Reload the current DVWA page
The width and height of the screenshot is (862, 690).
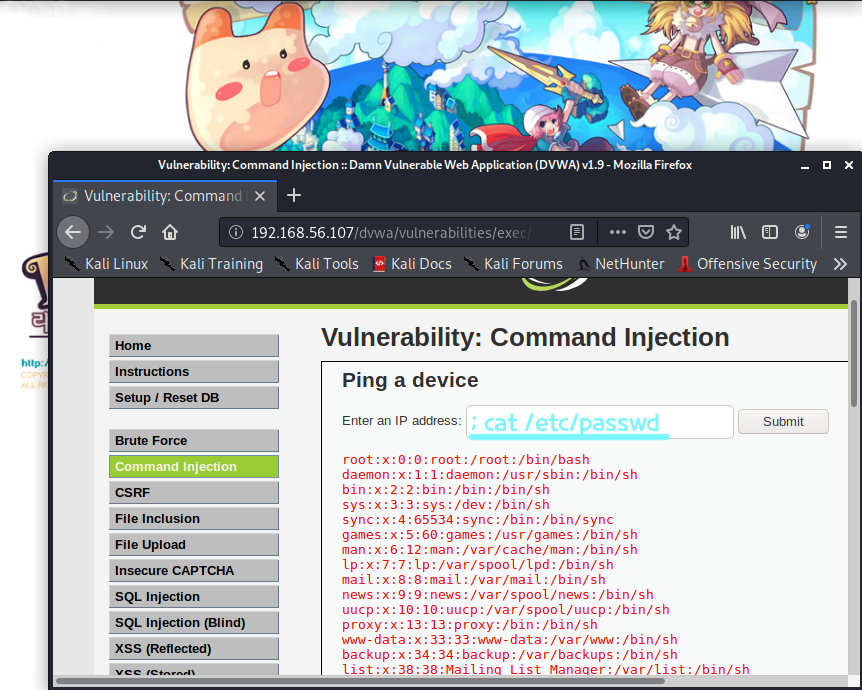[138, 232]
